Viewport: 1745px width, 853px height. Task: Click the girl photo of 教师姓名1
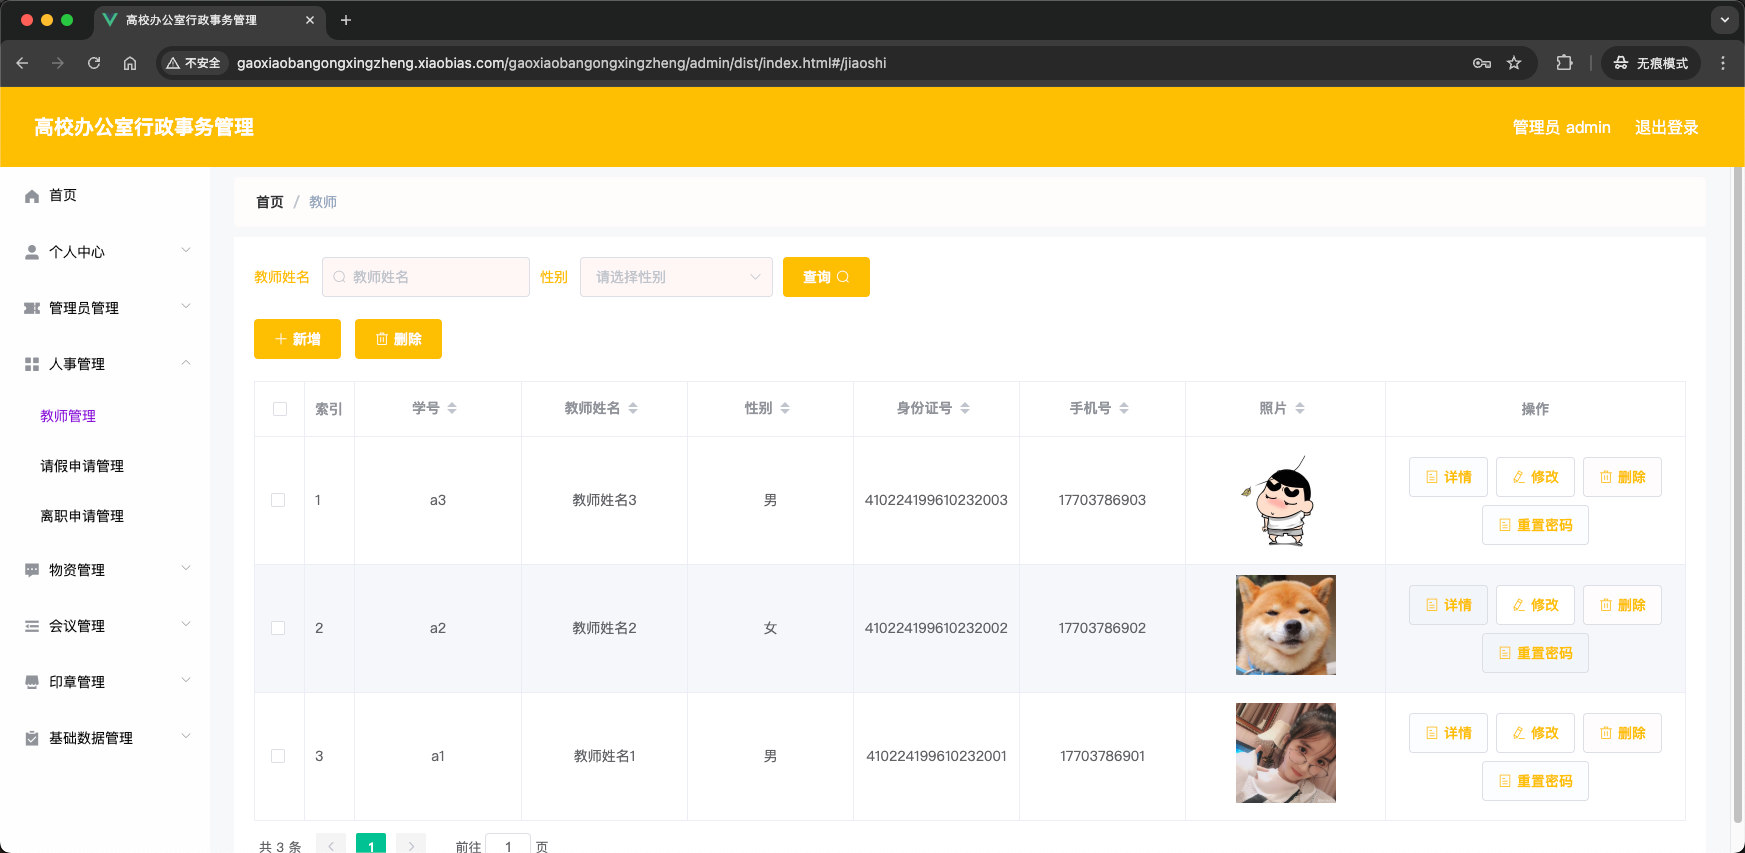pyautogui.click(x=1286, y=753)
